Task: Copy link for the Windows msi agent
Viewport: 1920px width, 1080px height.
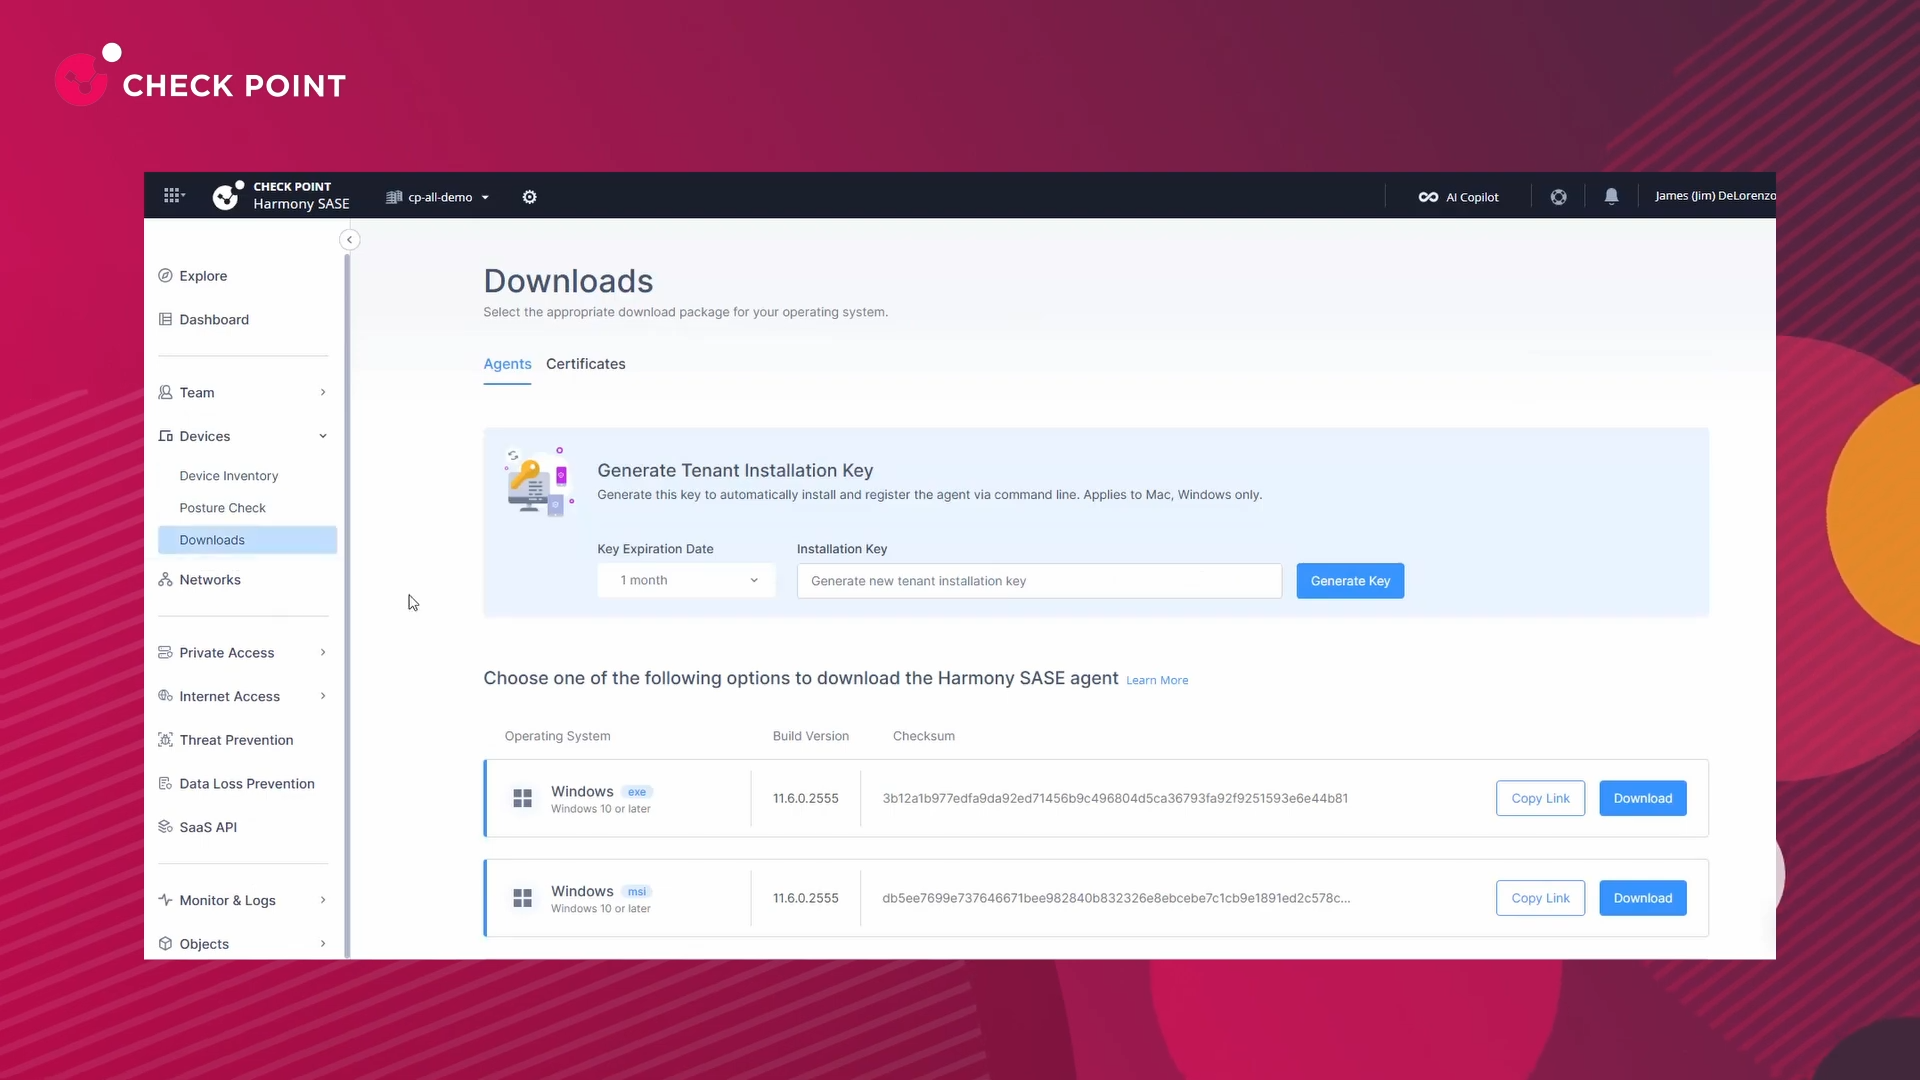Action: pos(1540,898)
